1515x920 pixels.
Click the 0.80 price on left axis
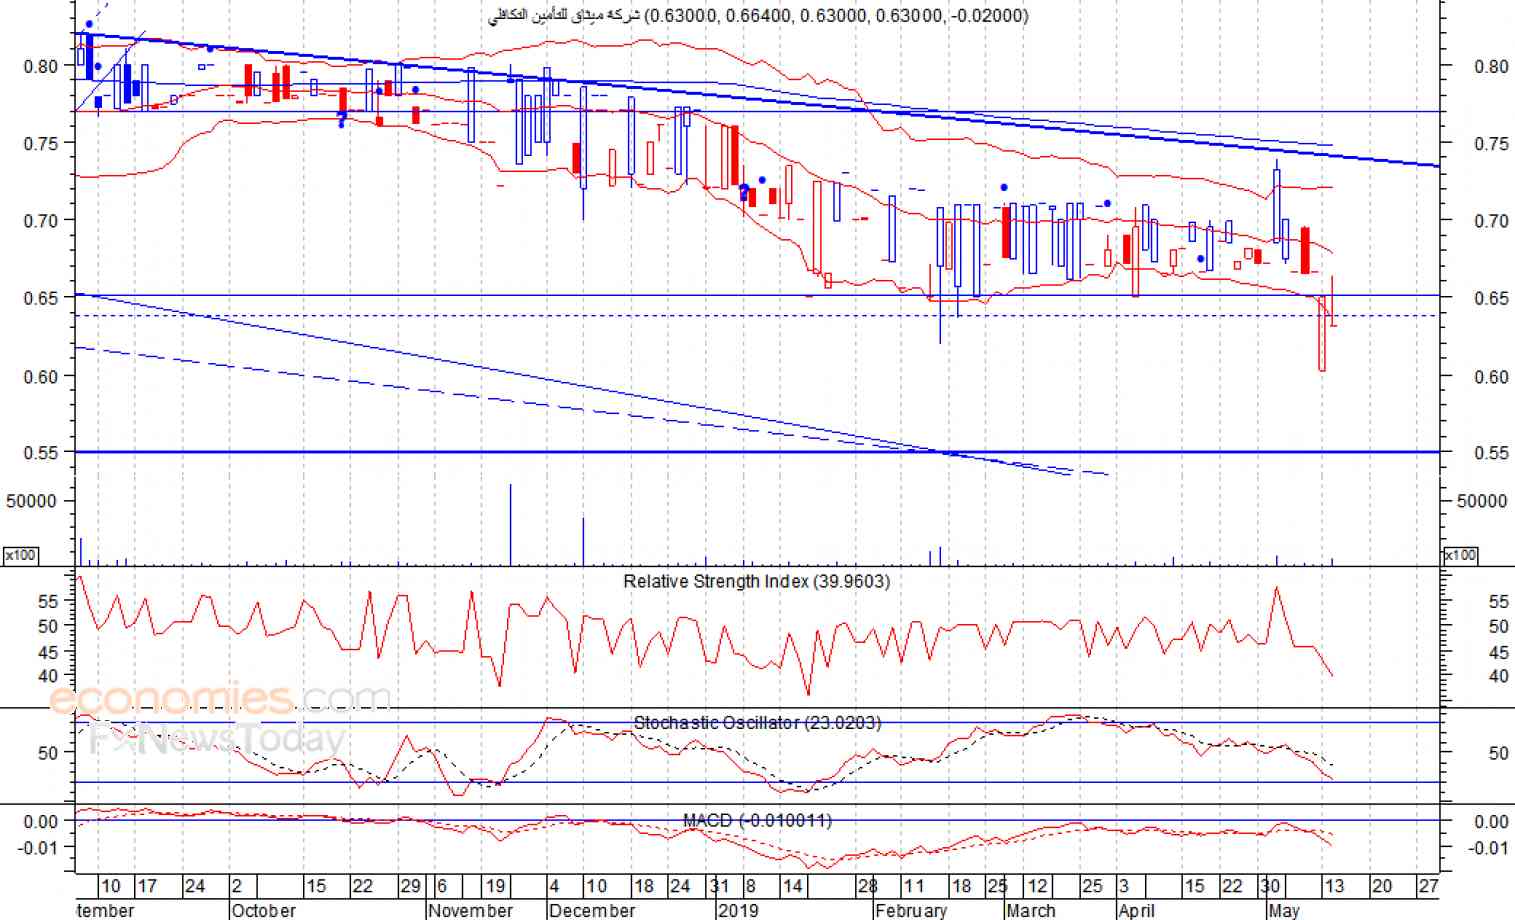(x=41, y=66)
